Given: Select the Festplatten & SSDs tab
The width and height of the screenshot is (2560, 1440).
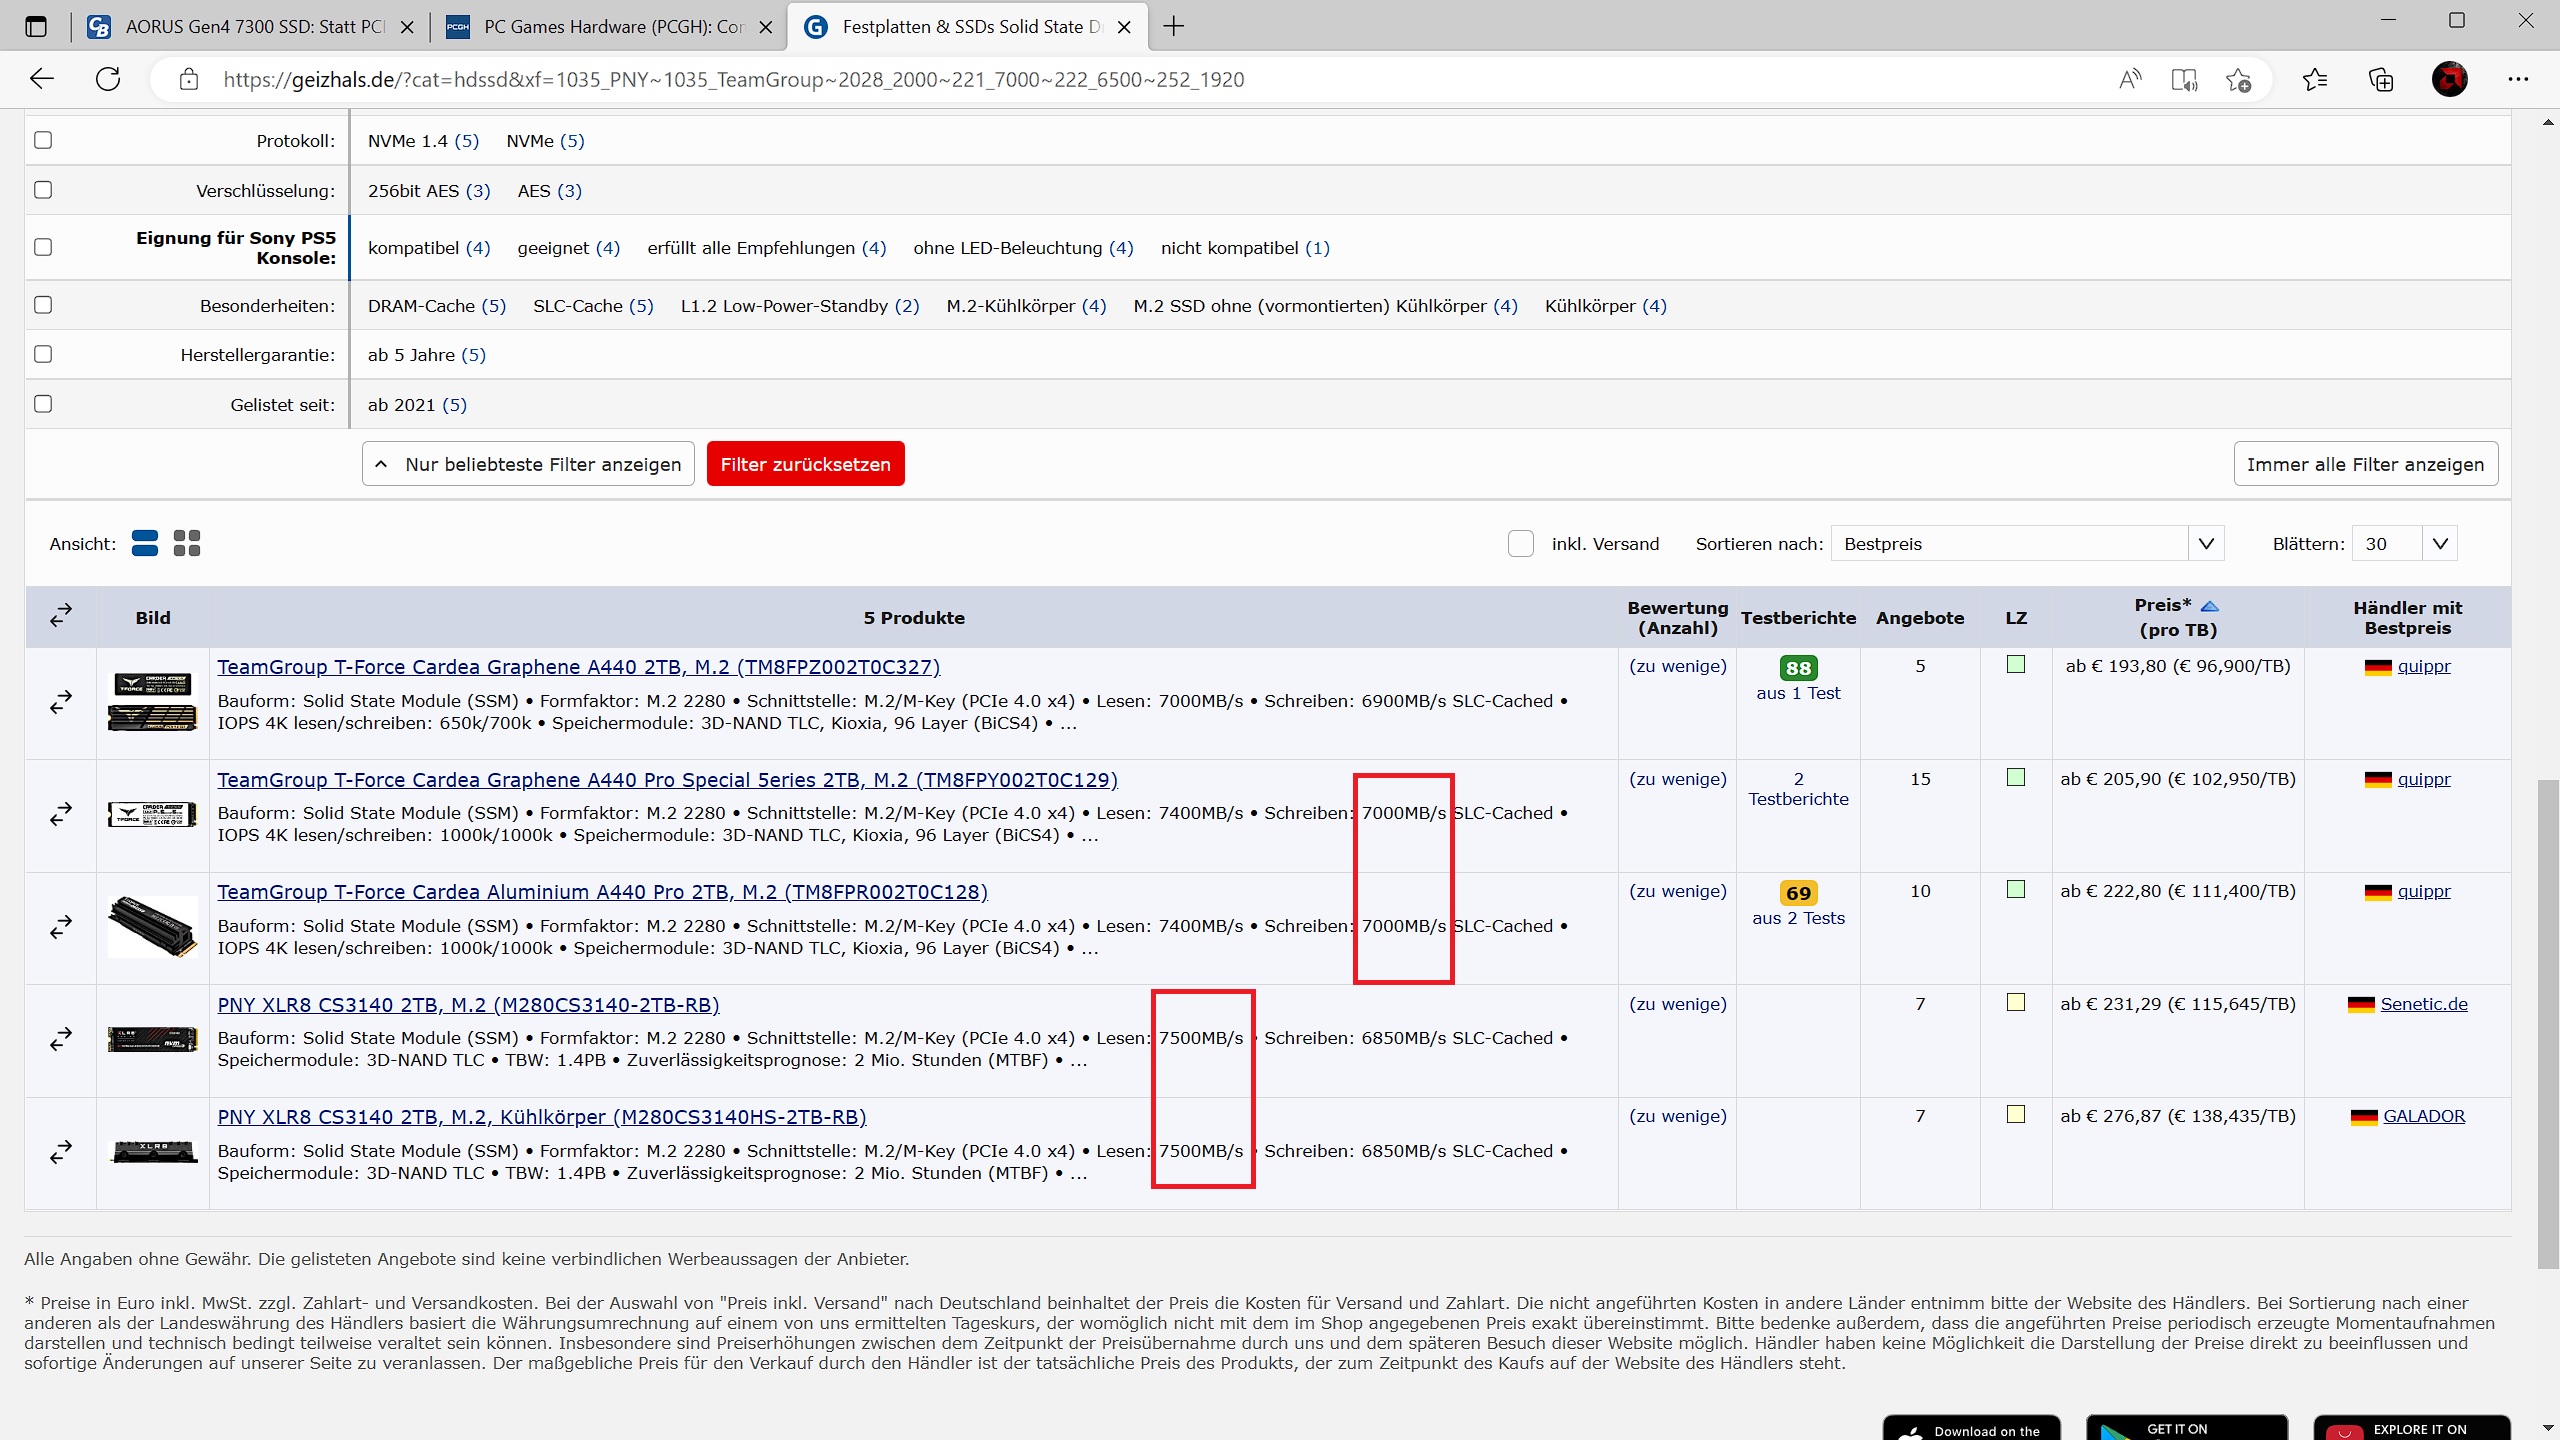Looking at the screenshot, I should [968, 27].
